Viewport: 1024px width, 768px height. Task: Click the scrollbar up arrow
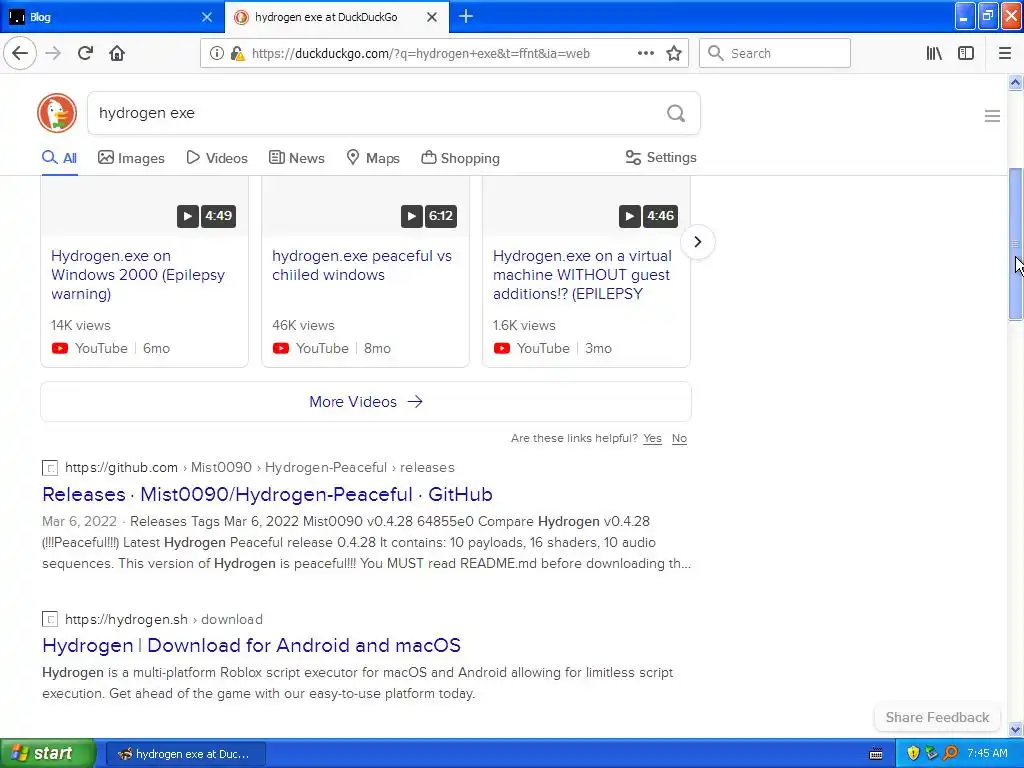click(1015, 82)
